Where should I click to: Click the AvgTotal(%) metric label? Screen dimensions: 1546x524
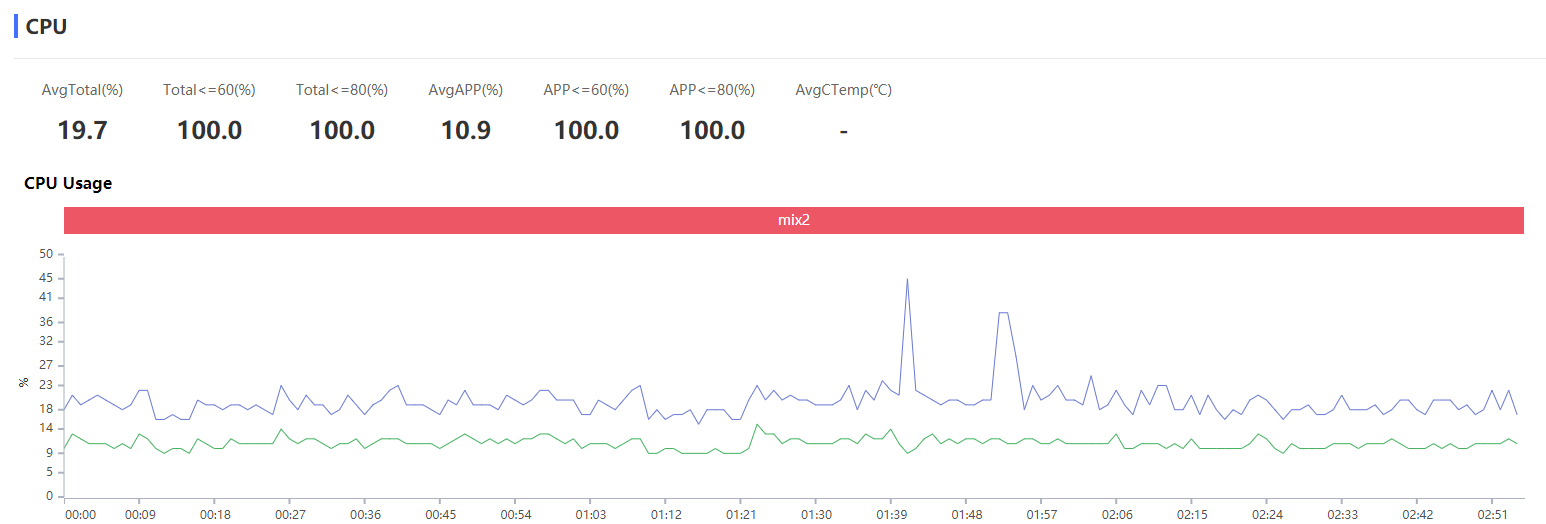[82, 90]
